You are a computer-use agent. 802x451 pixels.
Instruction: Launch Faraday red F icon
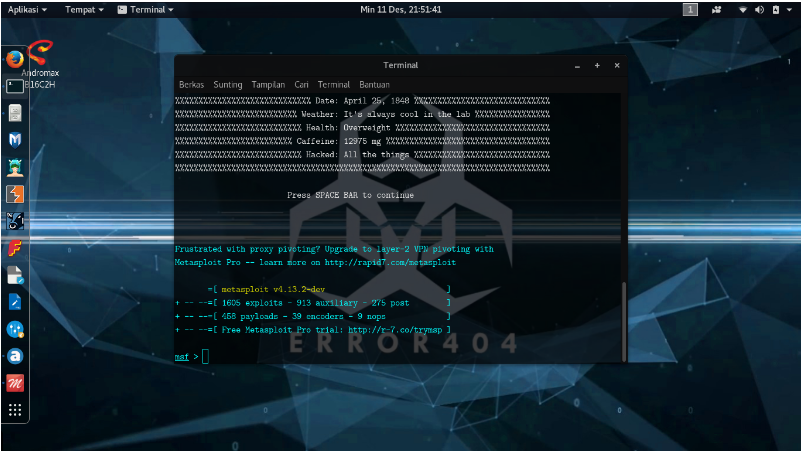(15, 249)
